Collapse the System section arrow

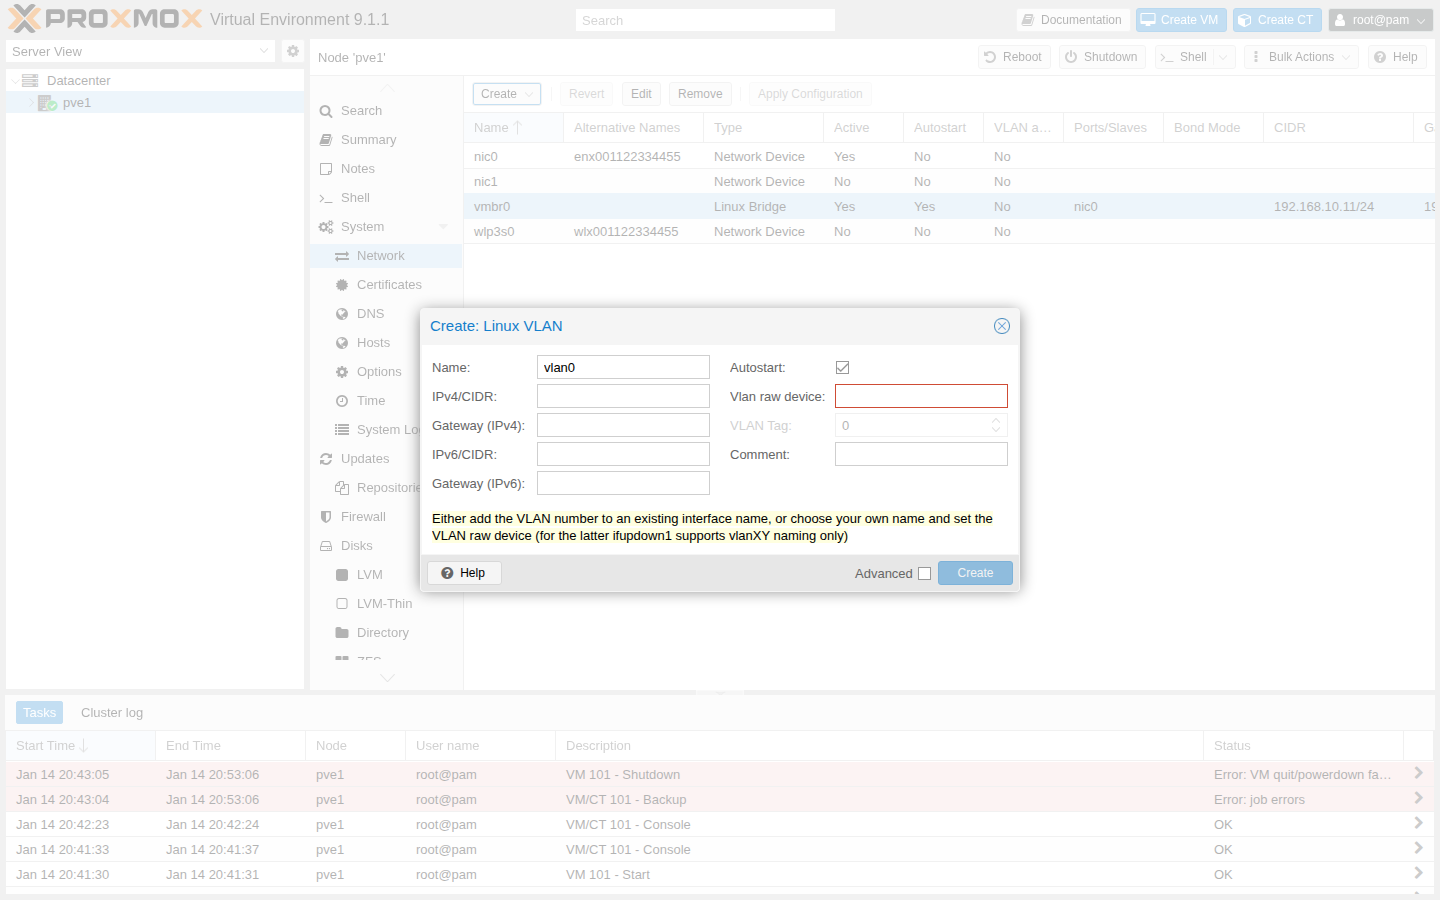pyautogui.click(x=443, y=227)
